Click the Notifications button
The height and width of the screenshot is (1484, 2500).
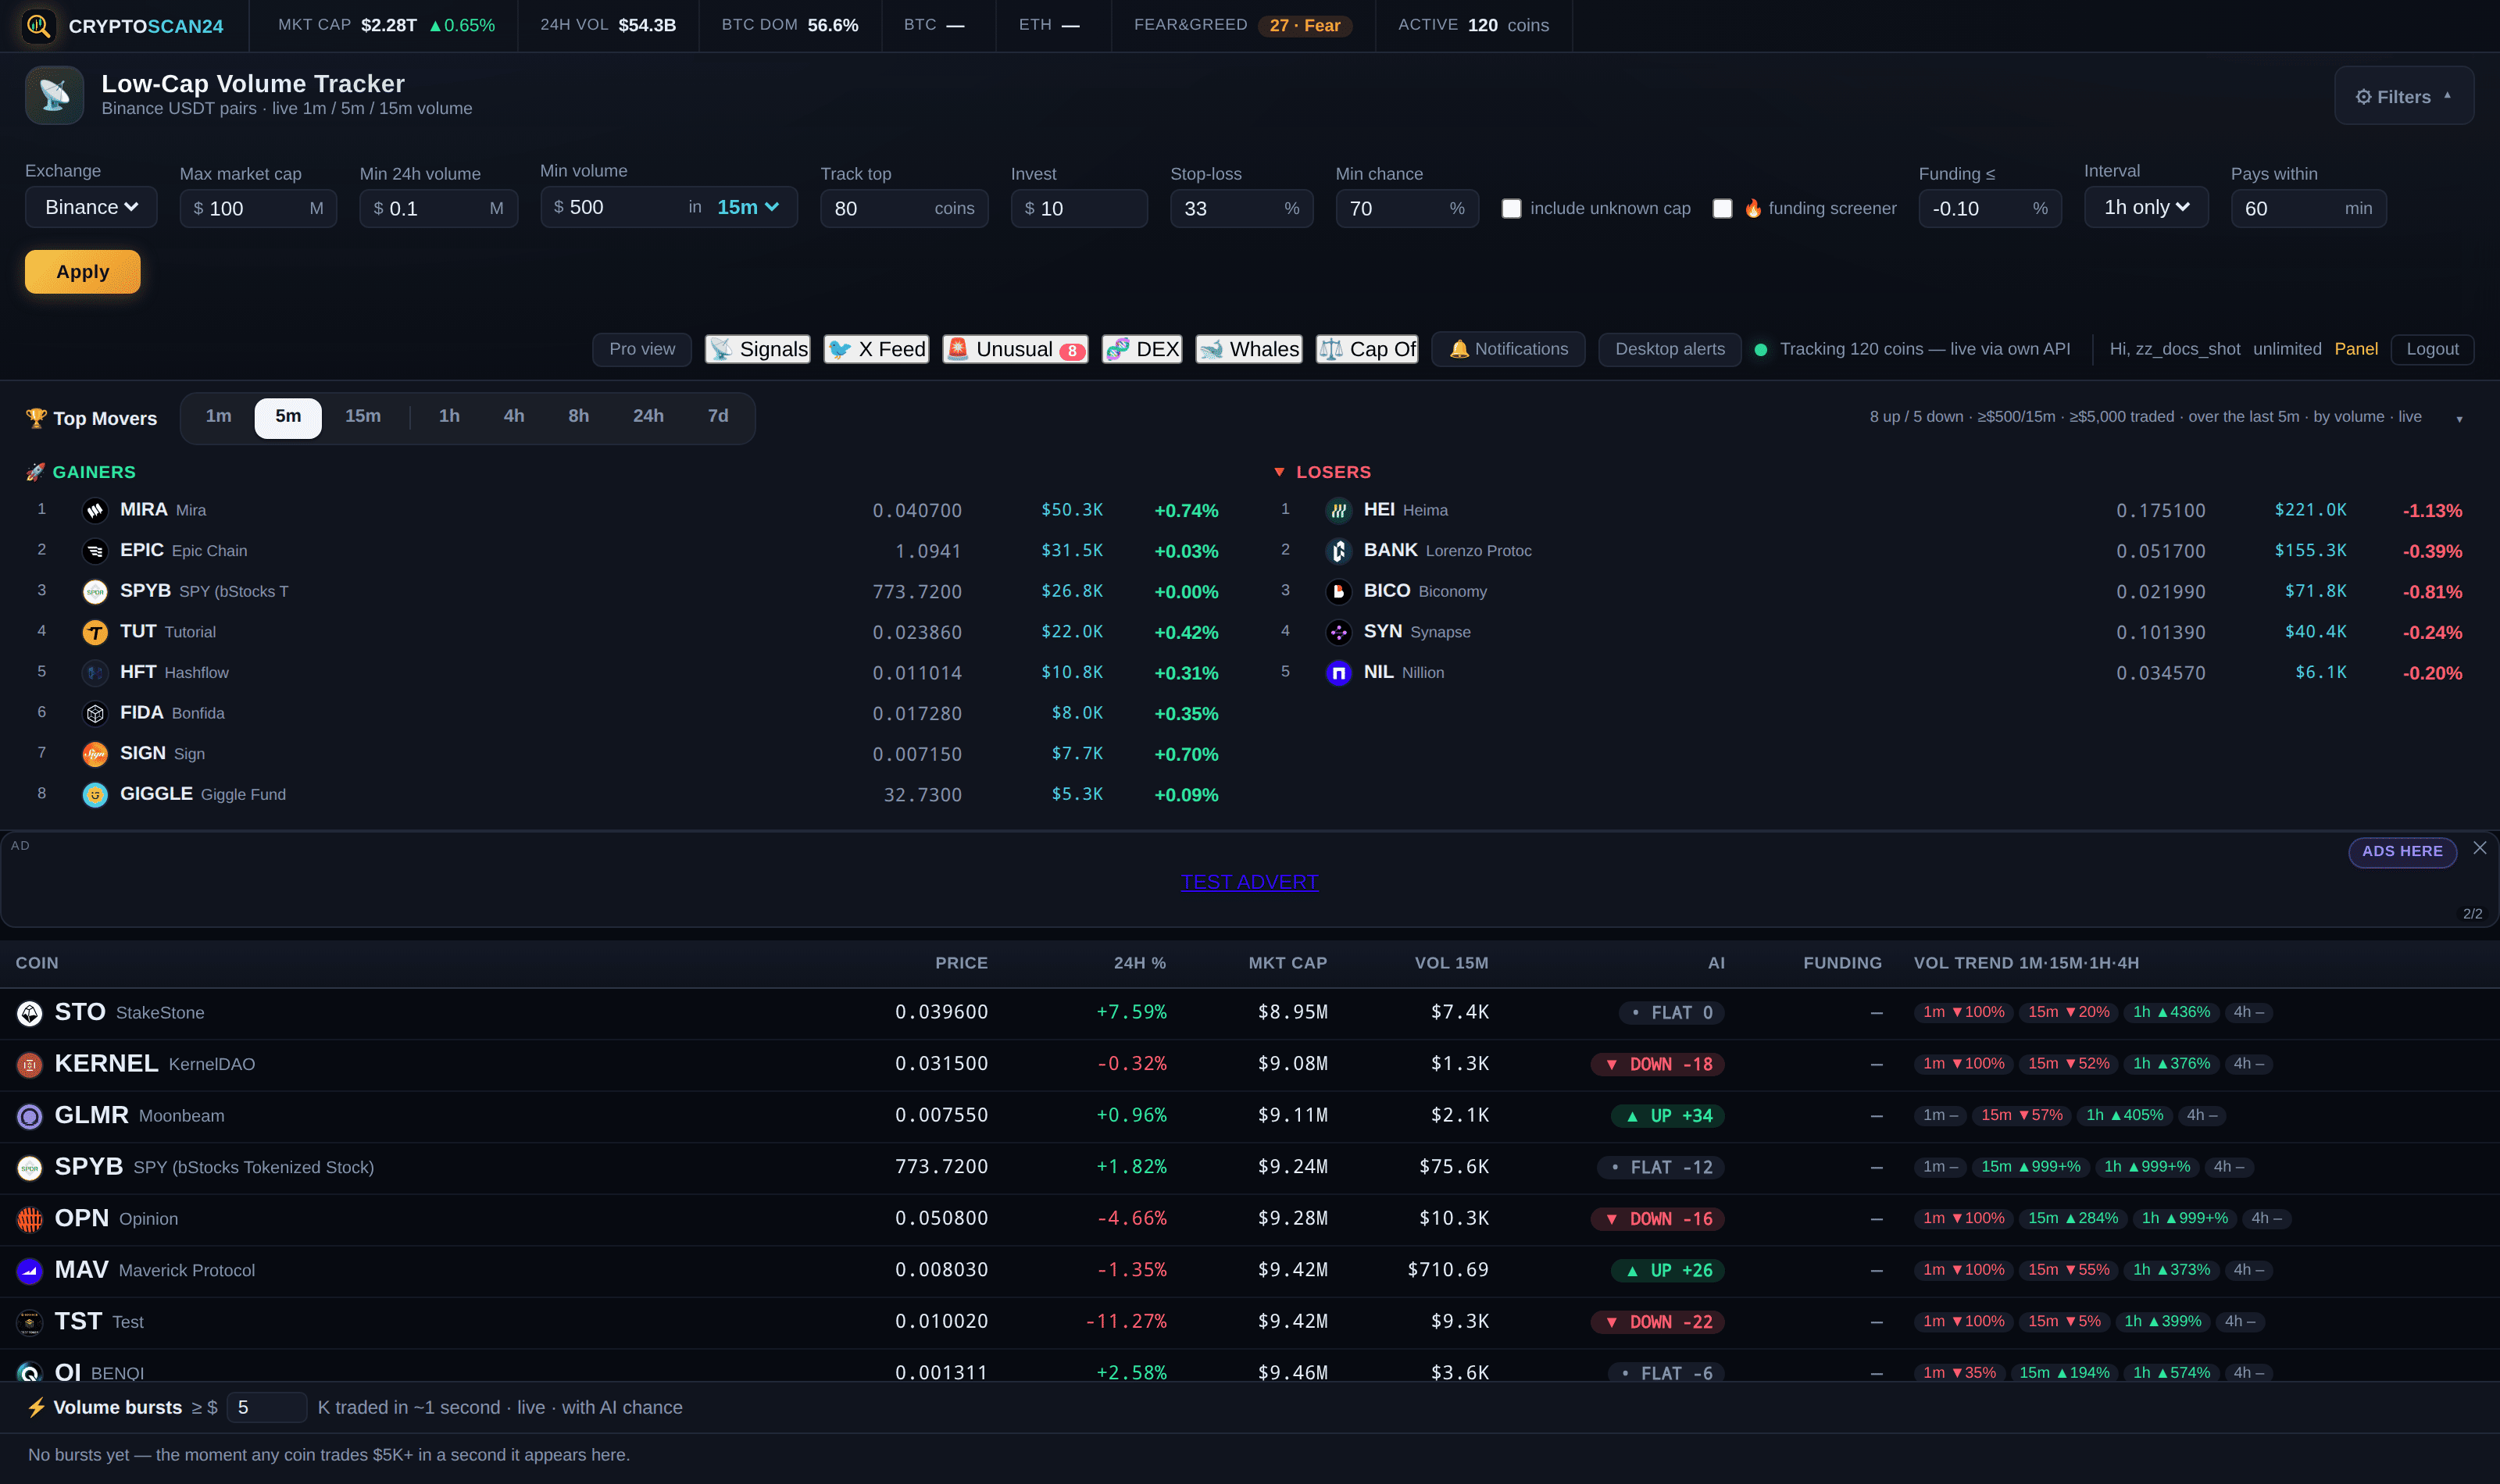[1508, 349]
